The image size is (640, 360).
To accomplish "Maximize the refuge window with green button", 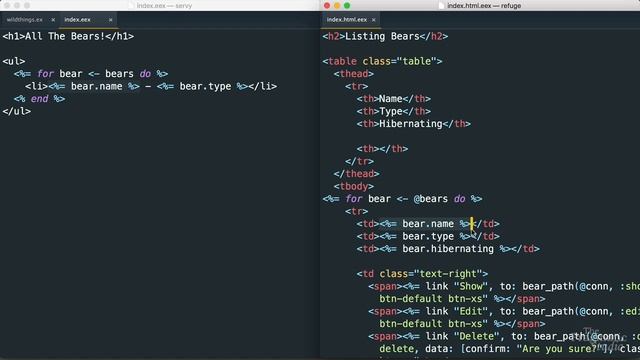I will click(347, 6).
